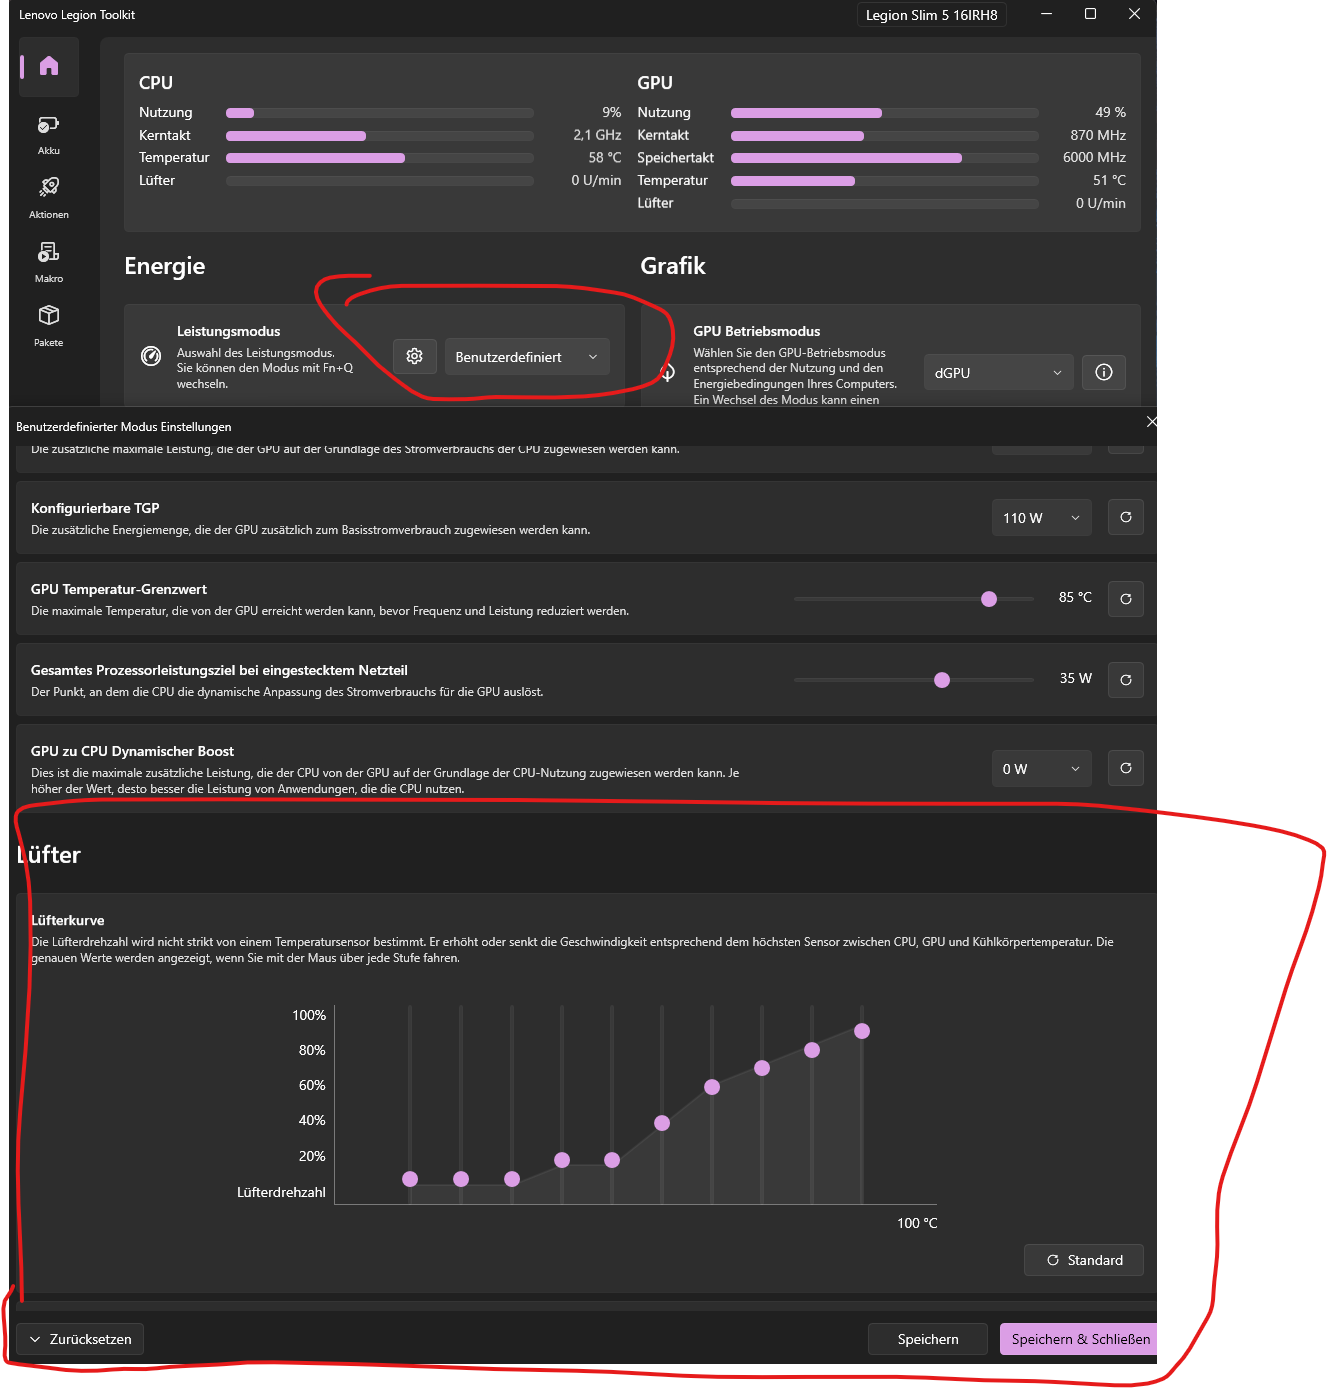The image size is (1329, 1390).
Task: Click the GPU Speichertakt 6000 MHz value
Action: pyautogui.click(x=1094, y=157)
